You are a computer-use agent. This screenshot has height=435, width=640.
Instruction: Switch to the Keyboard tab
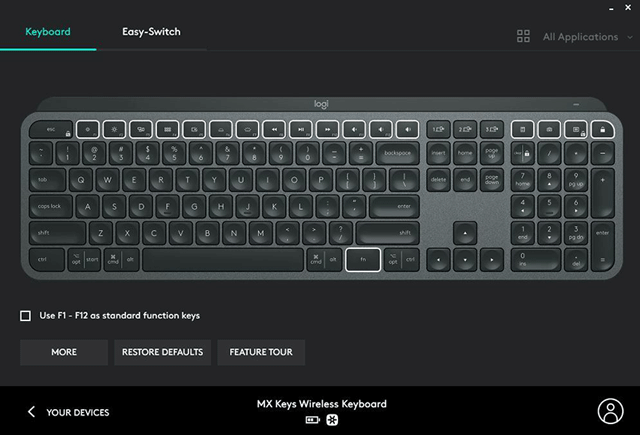[48, 32]
